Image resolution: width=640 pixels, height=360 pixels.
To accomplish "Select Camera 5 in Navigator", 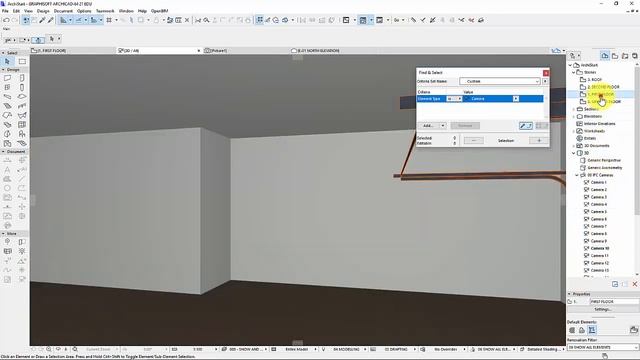I will [598, 212].
